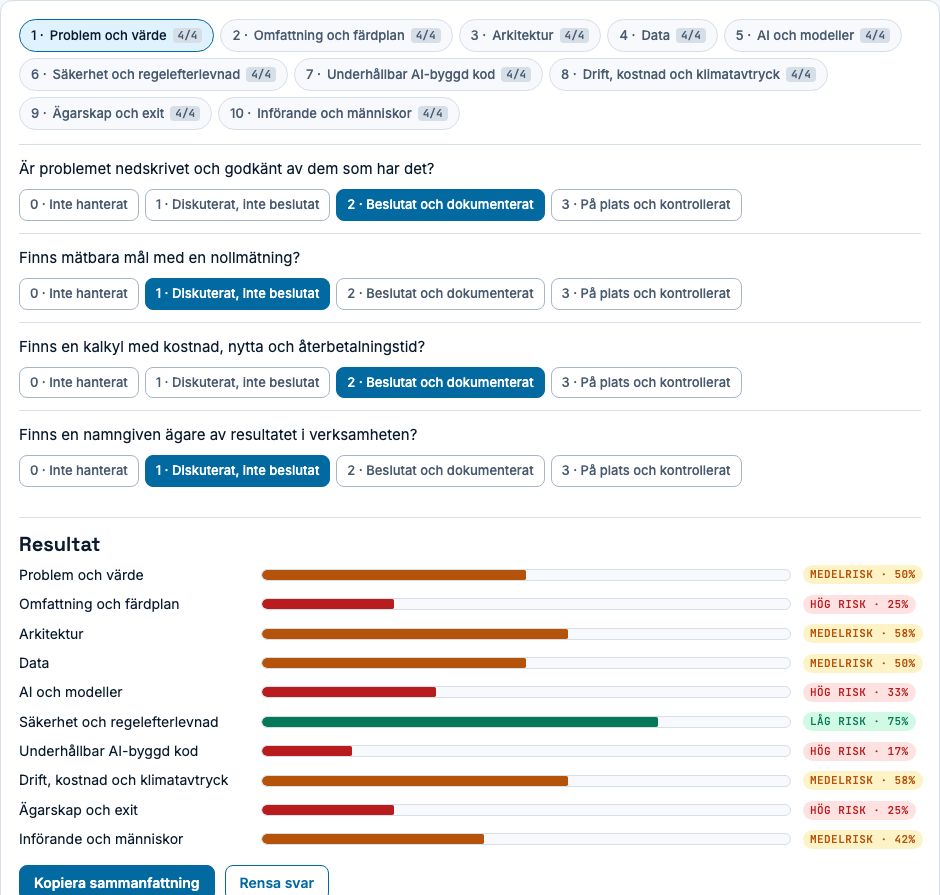Select 'Beslutat och dokumenterat' under 'problemet nedskrivet'
940x895 pixels.
click(x=440, y=205)
